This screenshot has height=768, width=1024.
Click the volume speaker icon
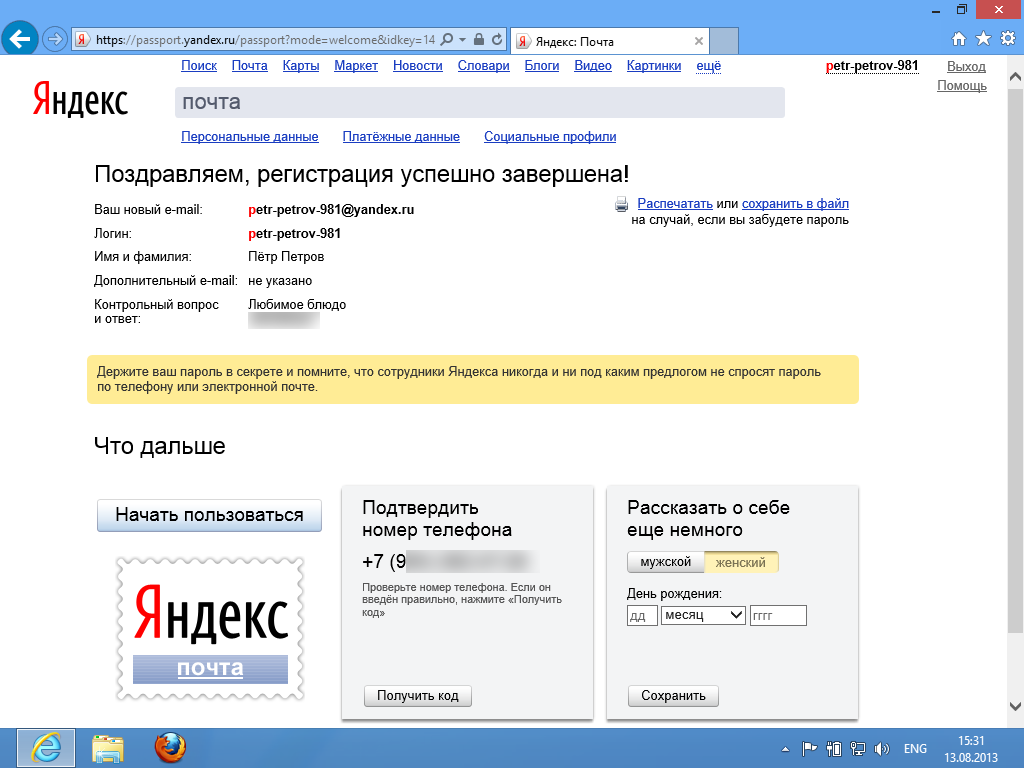[x=882, y=749]
